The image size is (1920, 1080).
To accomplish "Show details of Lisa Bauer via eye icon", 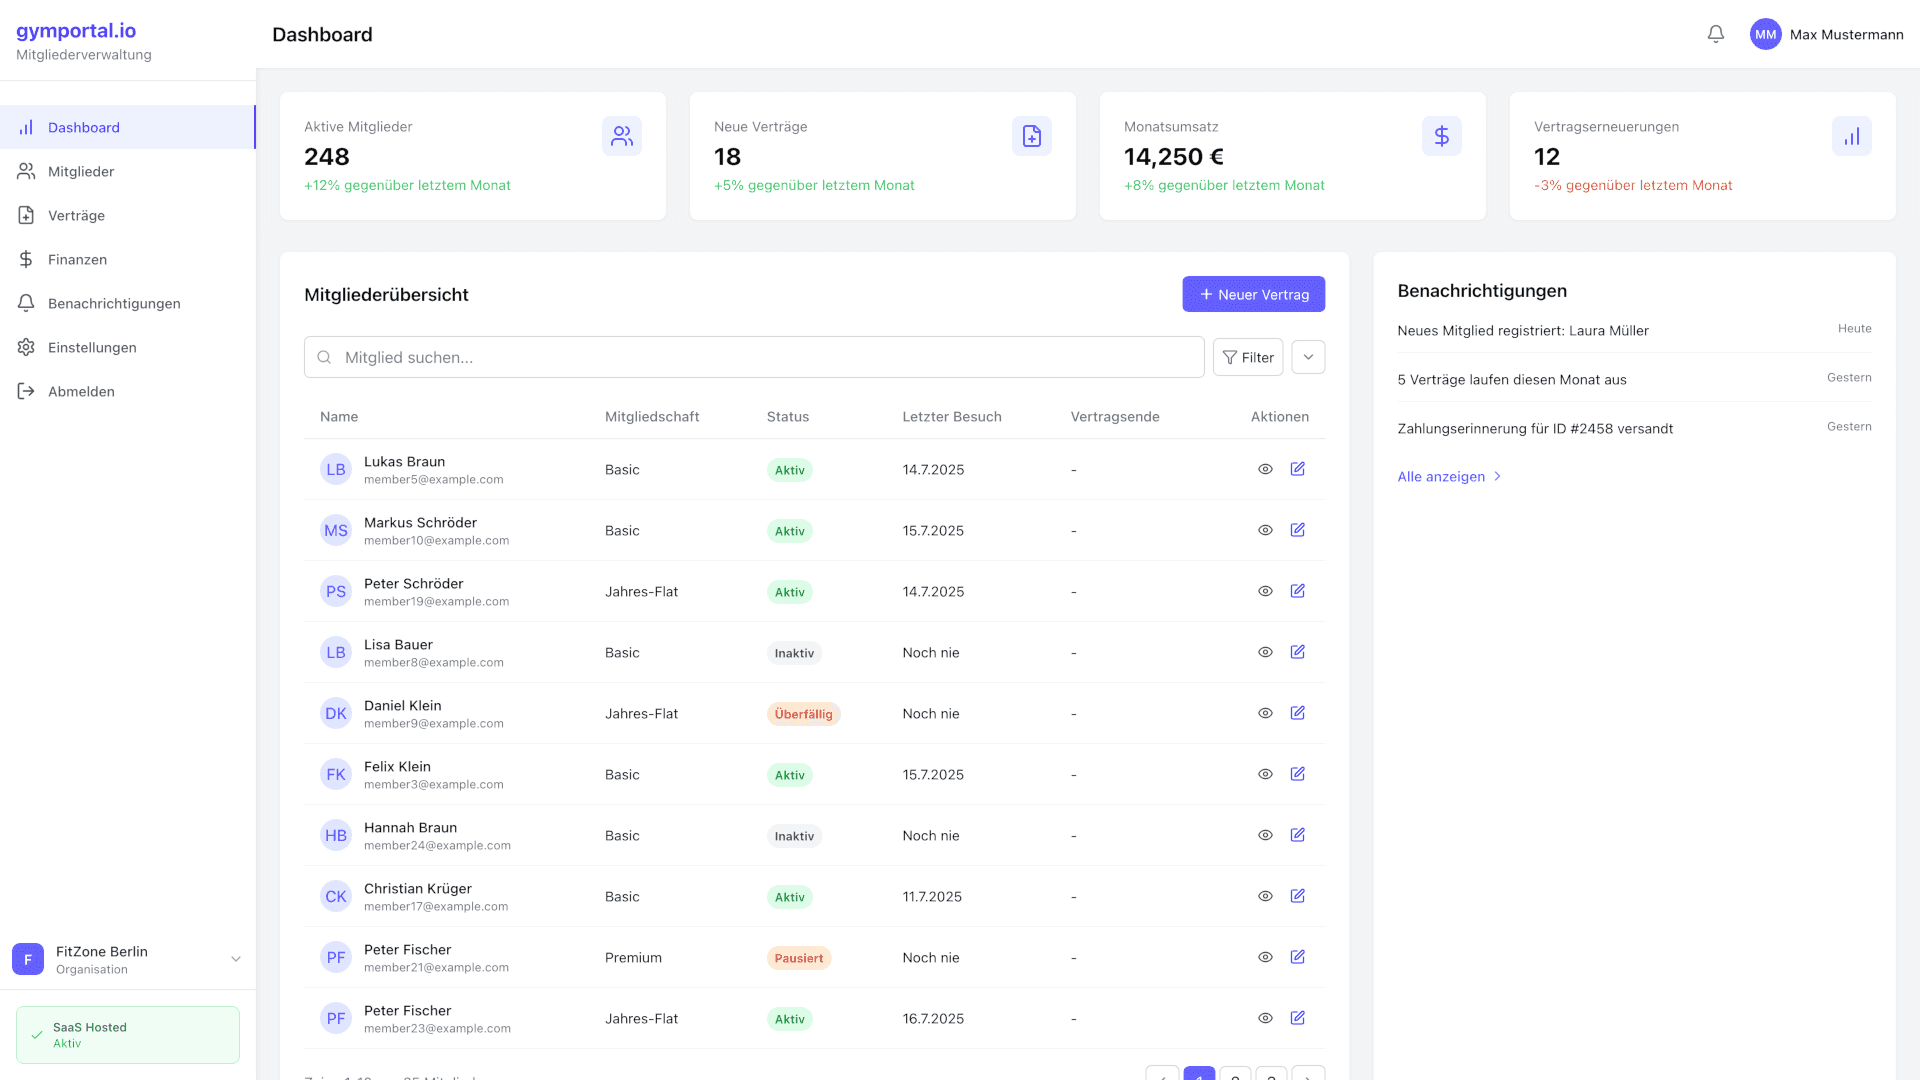I will (1265, 652).
